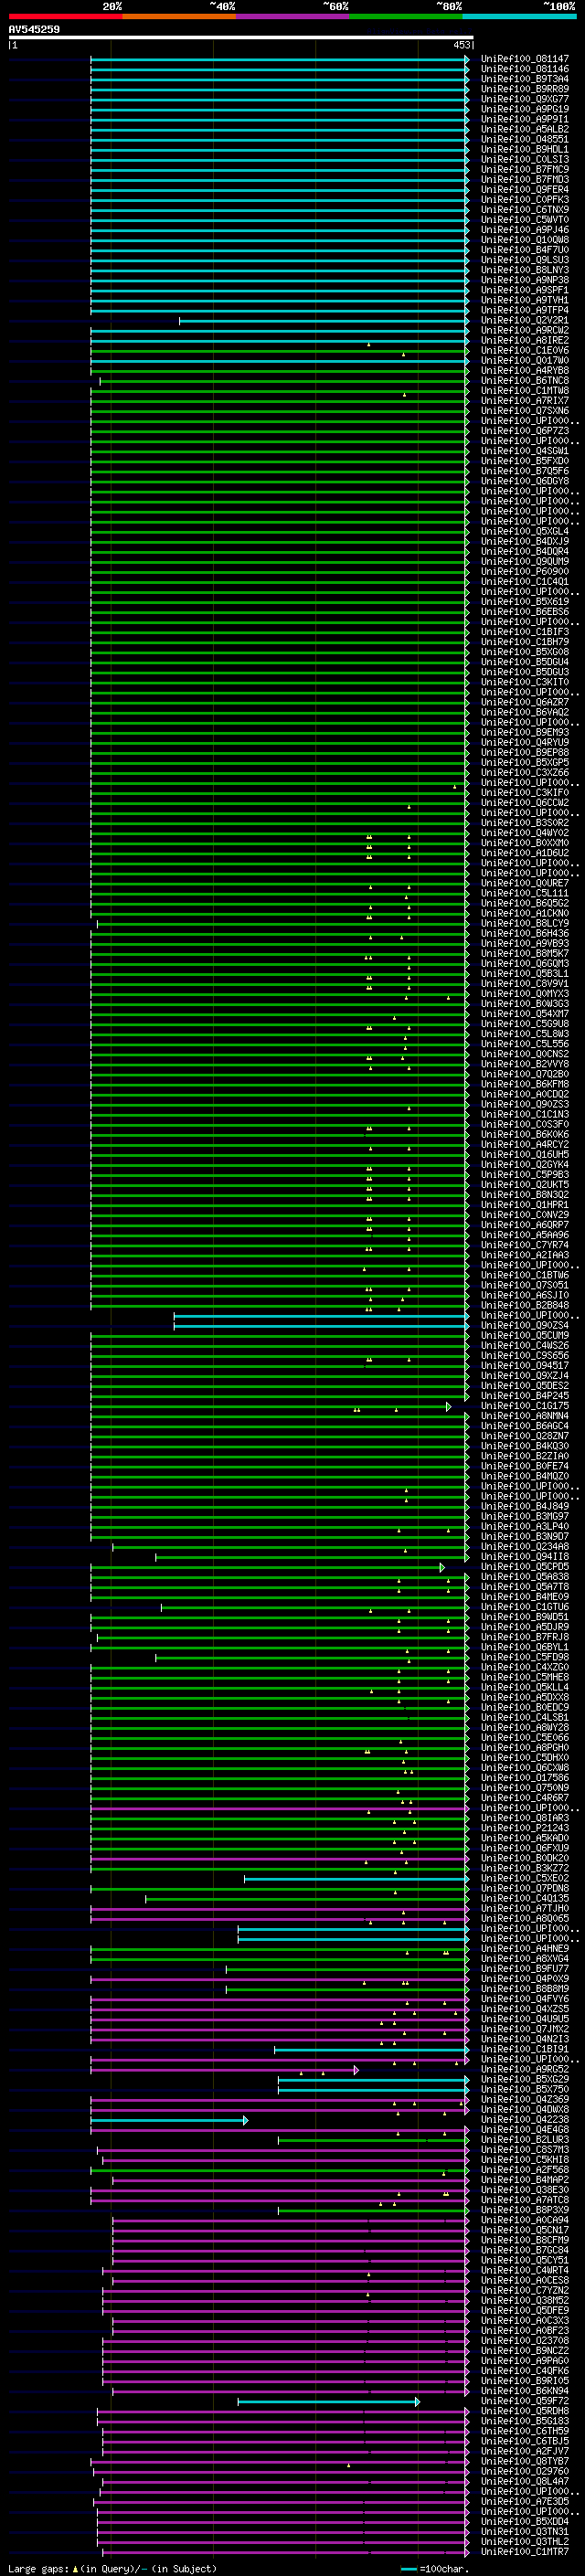Select the UniRef100_C6TNX9 entry
Viewport: 585px width, 2576px height.
[525, 210]
